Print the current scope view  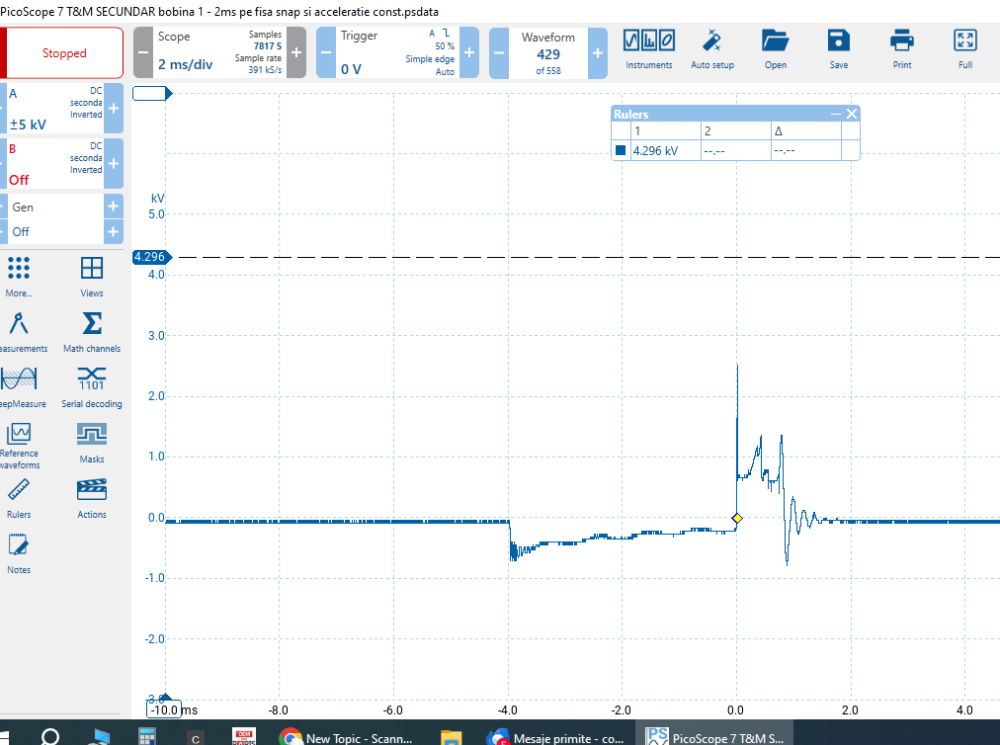pos(901,48)
